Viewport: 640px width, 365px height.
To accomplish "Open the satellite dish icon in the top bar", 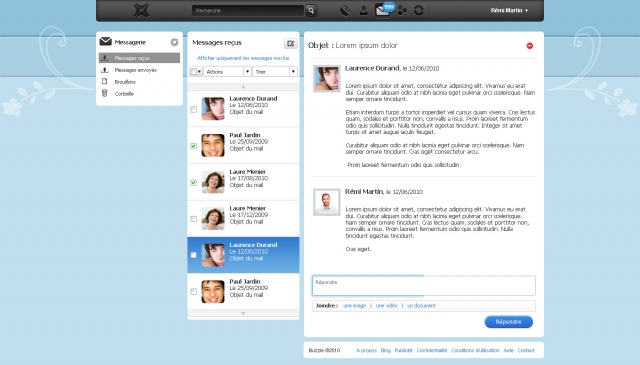I will [x=345, y=11].
